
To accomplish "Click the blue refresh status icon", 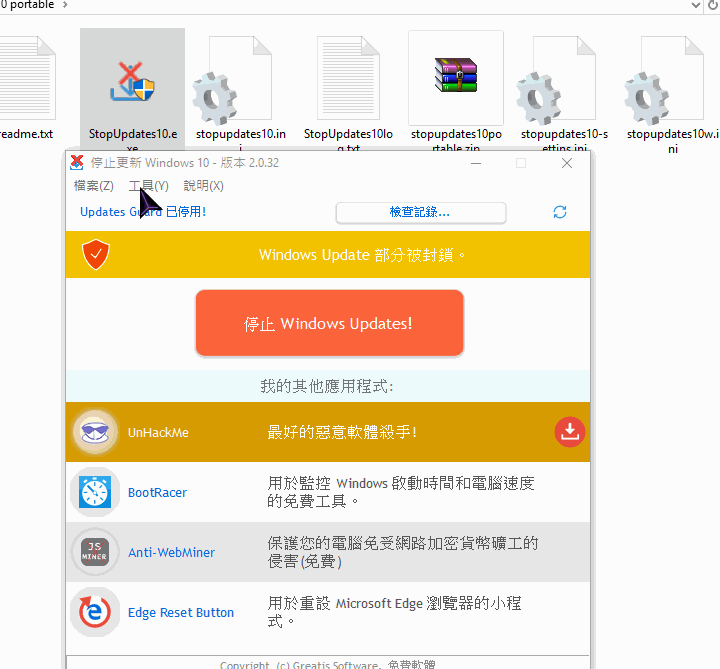I will pyautogui.click(x=560, y=212).
